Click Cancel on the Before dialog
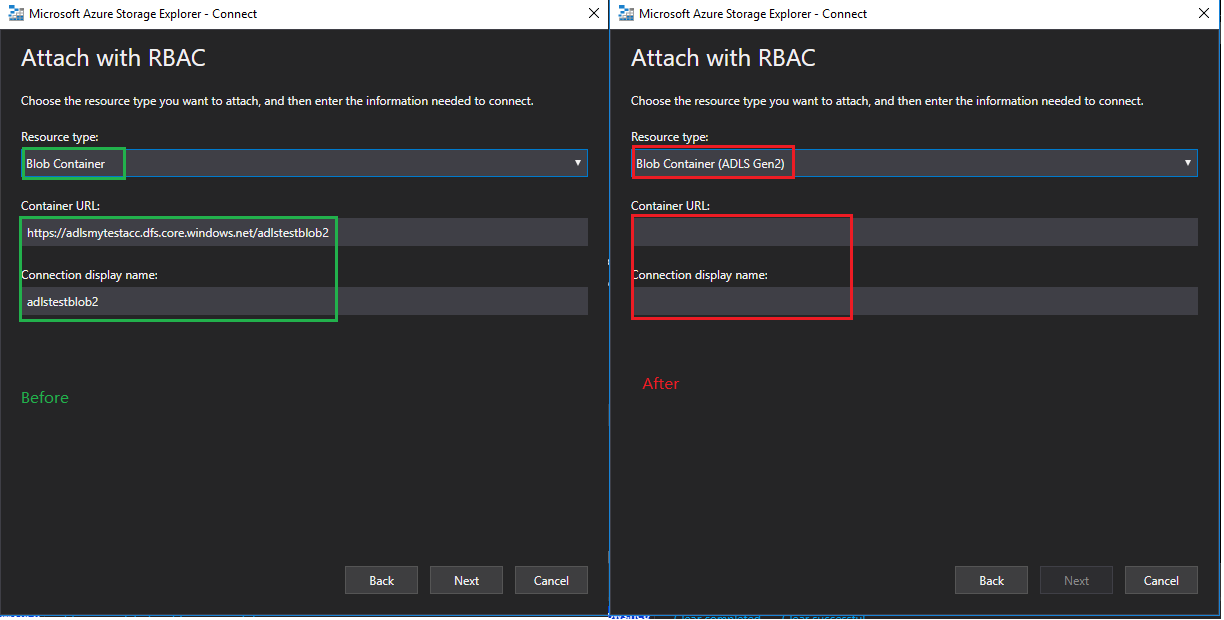Viewport: 1224px width, 620px height. point(551,580)
